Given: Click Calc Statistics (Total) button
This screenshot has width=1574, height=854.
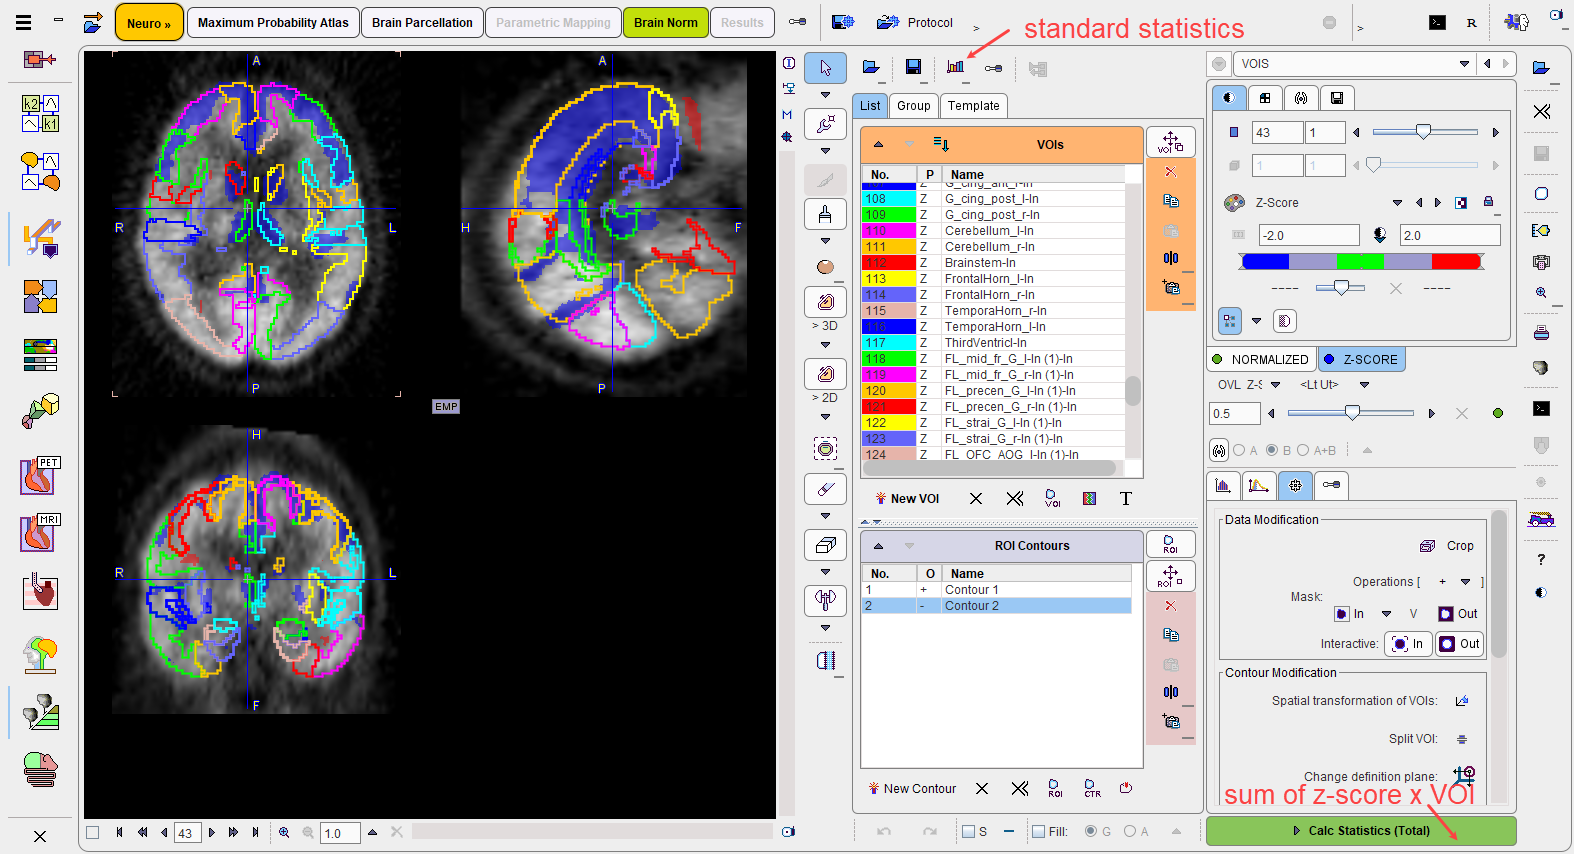Looking at the screenshot, I should 1361,831.
